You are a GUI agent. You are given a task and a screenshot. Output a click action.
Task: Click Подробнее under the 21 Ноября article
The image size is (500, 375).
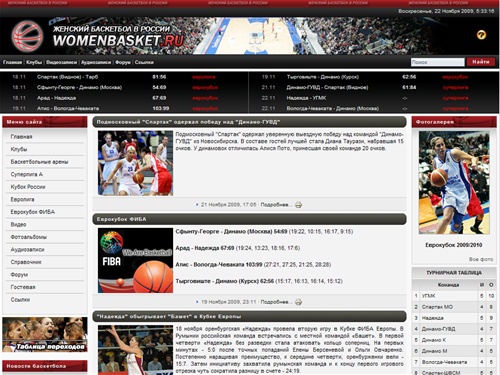[276, 205]
